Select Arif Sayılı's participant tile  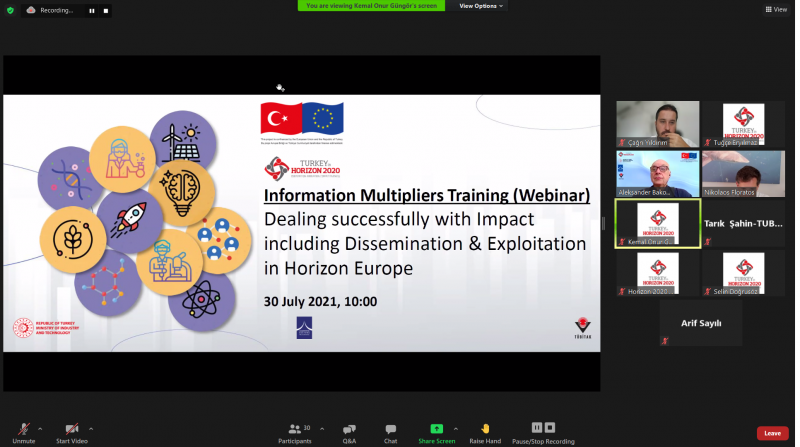pos(701,323)
